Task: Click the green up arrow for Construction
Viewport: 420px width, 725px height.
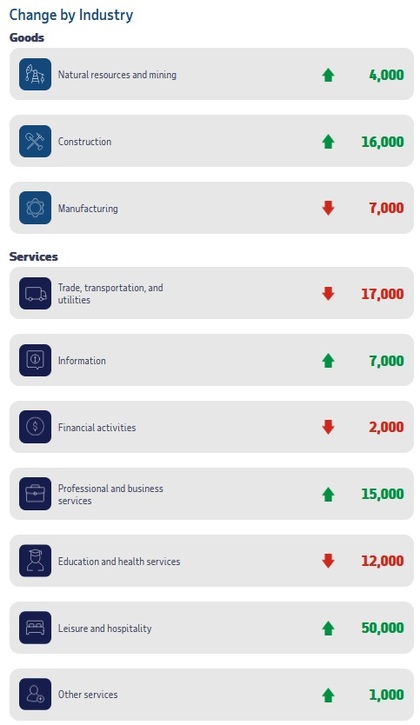Action: pos(328,141)
